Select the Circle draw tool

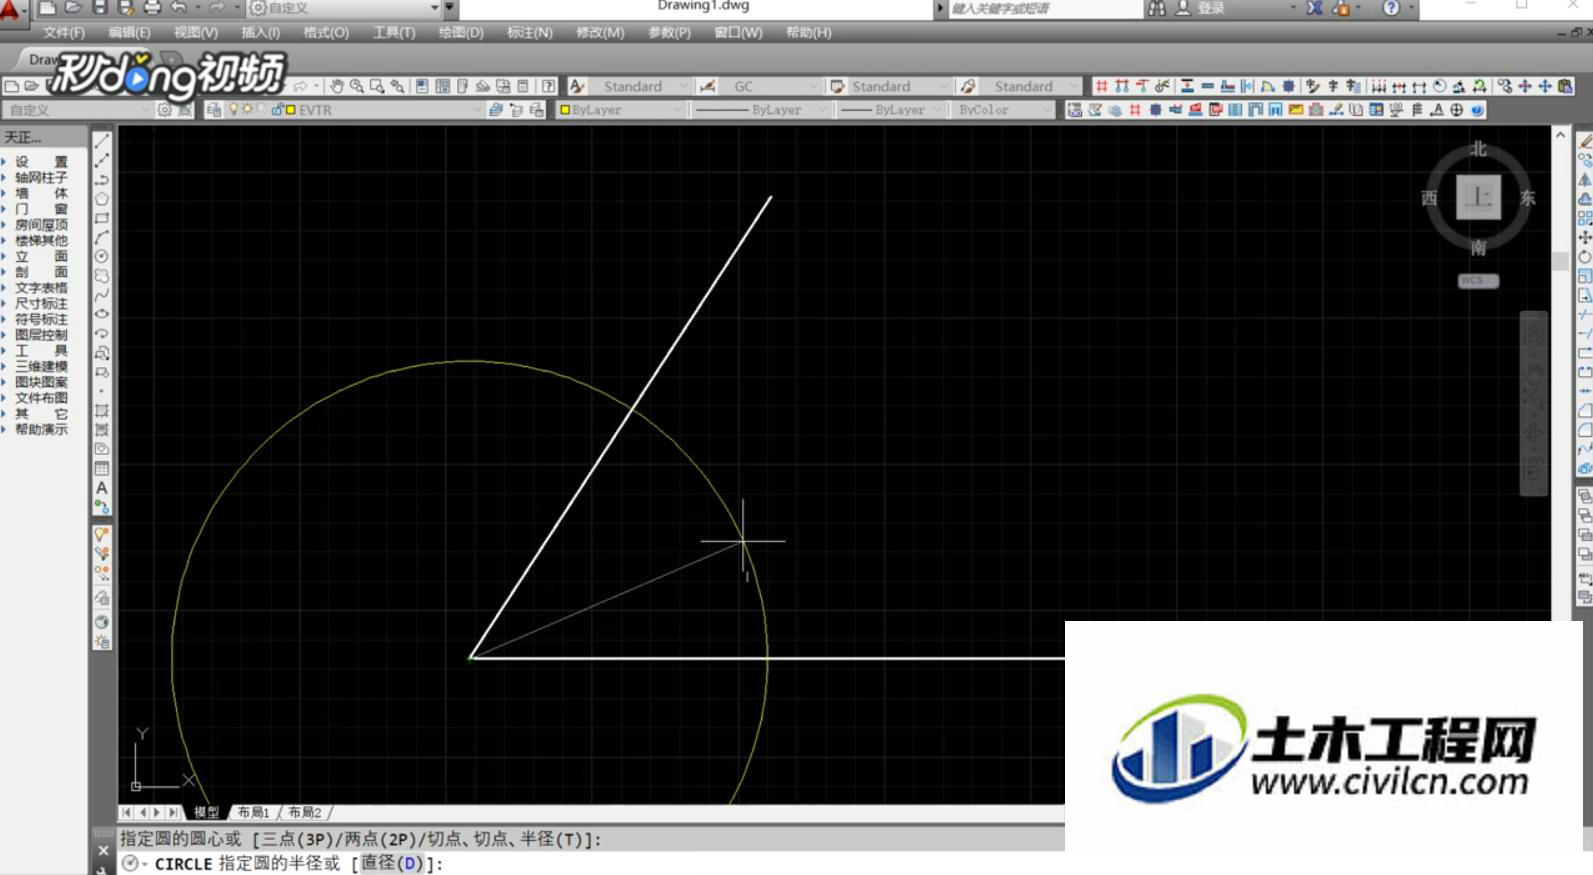click(102, 256)
